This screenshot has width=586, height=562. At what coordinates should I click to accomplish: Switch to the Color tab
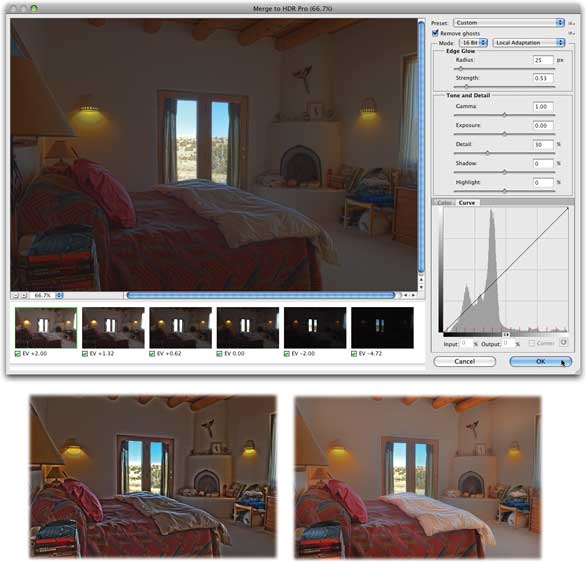[x=444, y=203]
